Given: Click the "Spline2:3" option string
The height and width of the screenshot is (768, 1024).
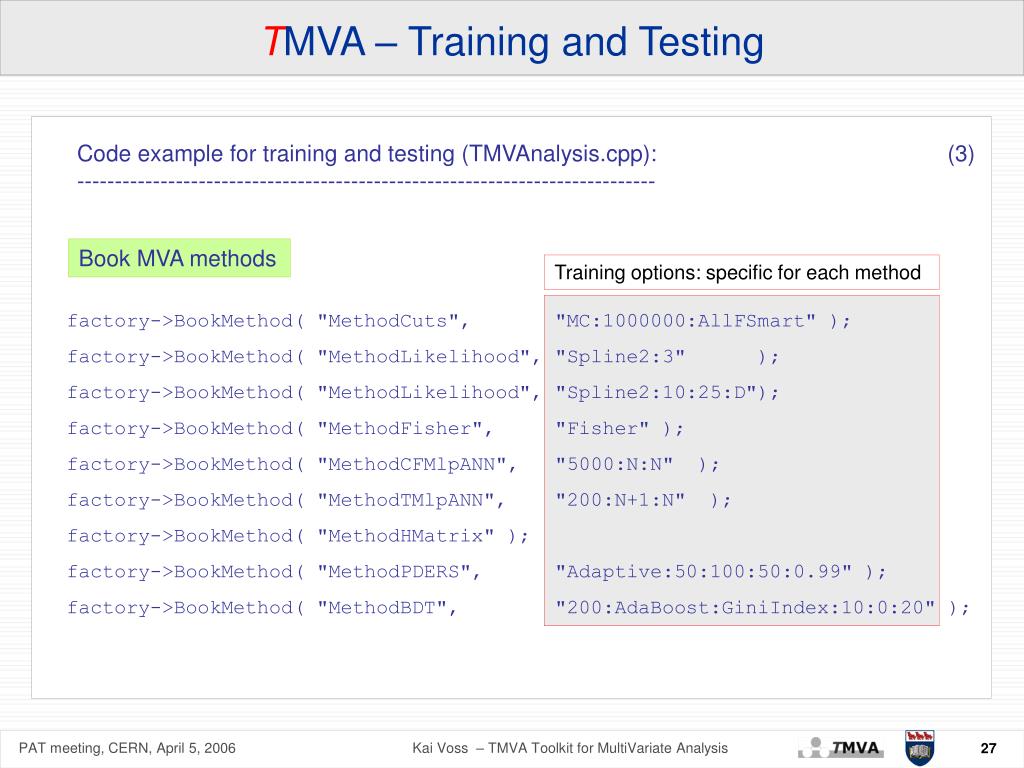Looking at the screenshot, I should 620,357.
